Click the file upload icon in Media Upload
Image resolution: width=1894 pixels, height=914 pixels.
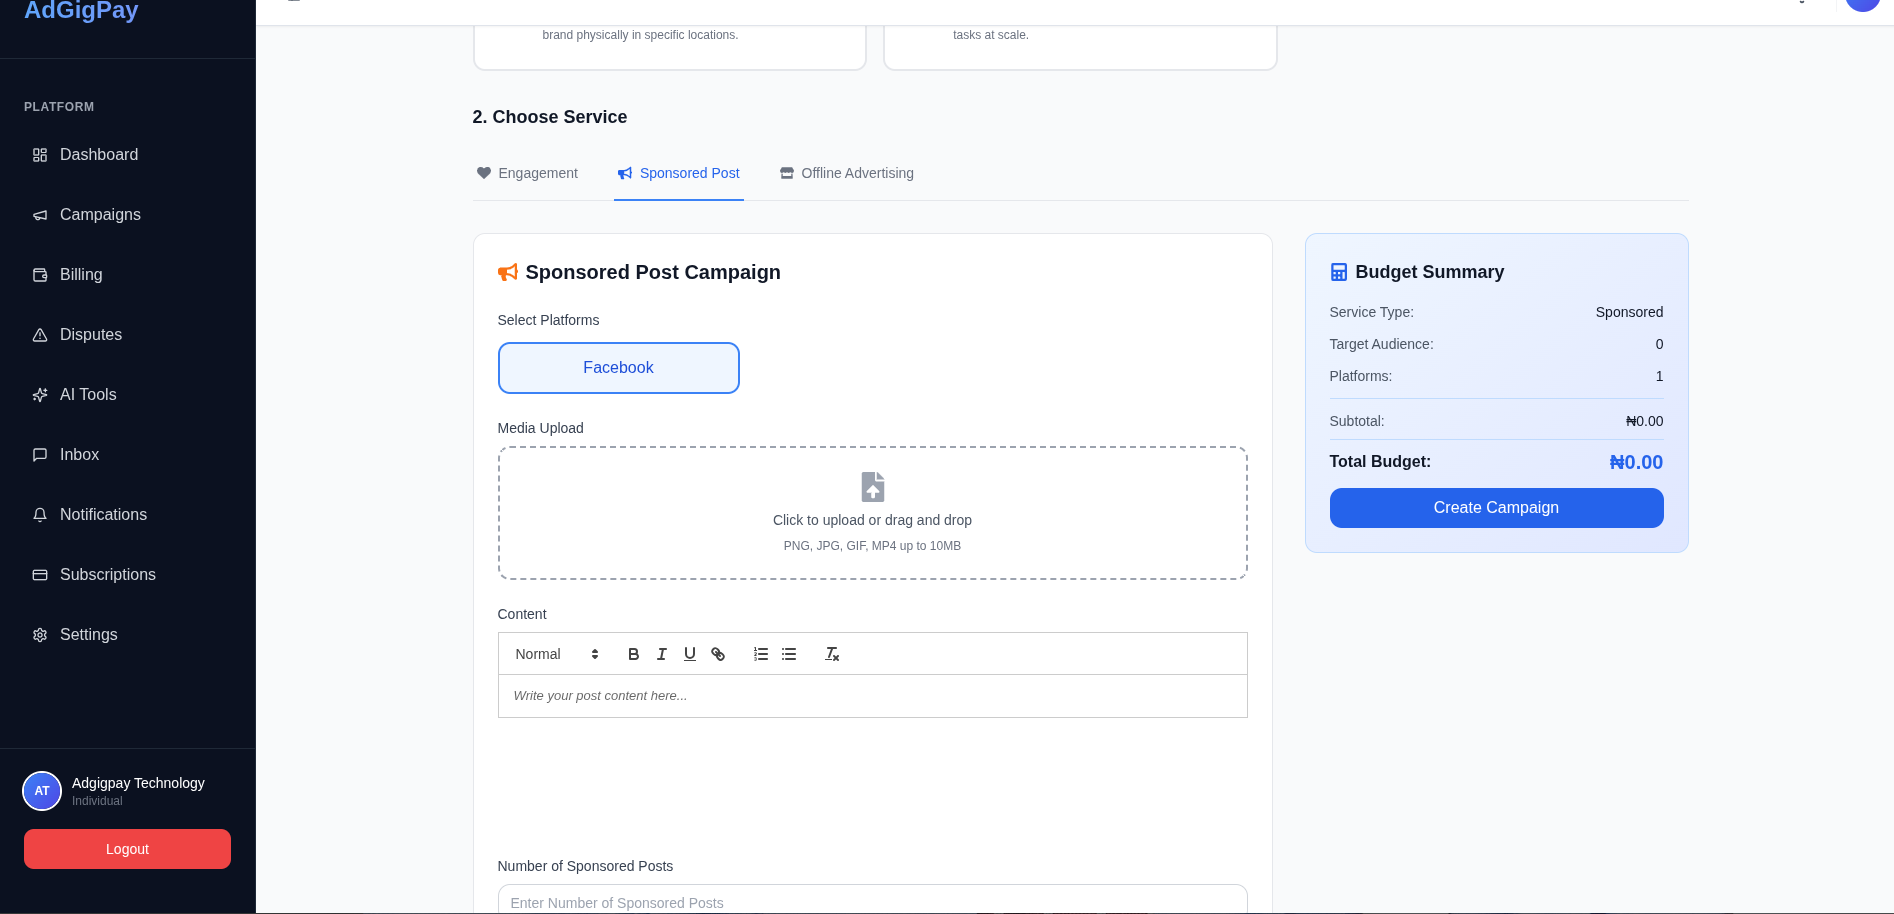(x=873, y=487)
